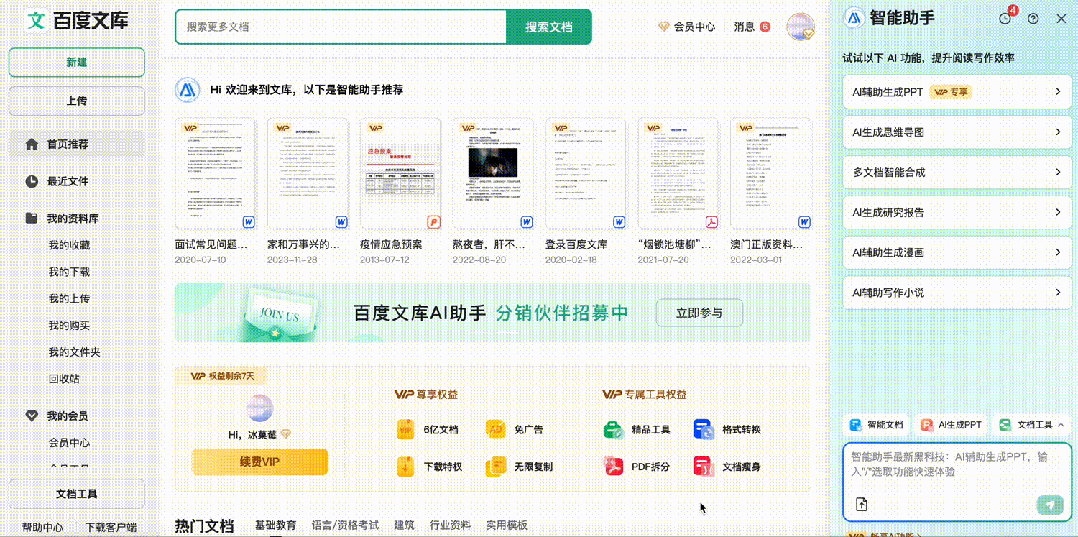This screenshot has width=1078, height=537.
Task: Click the history clock icon in 智能助手
Action: (x=1006, y=18)
